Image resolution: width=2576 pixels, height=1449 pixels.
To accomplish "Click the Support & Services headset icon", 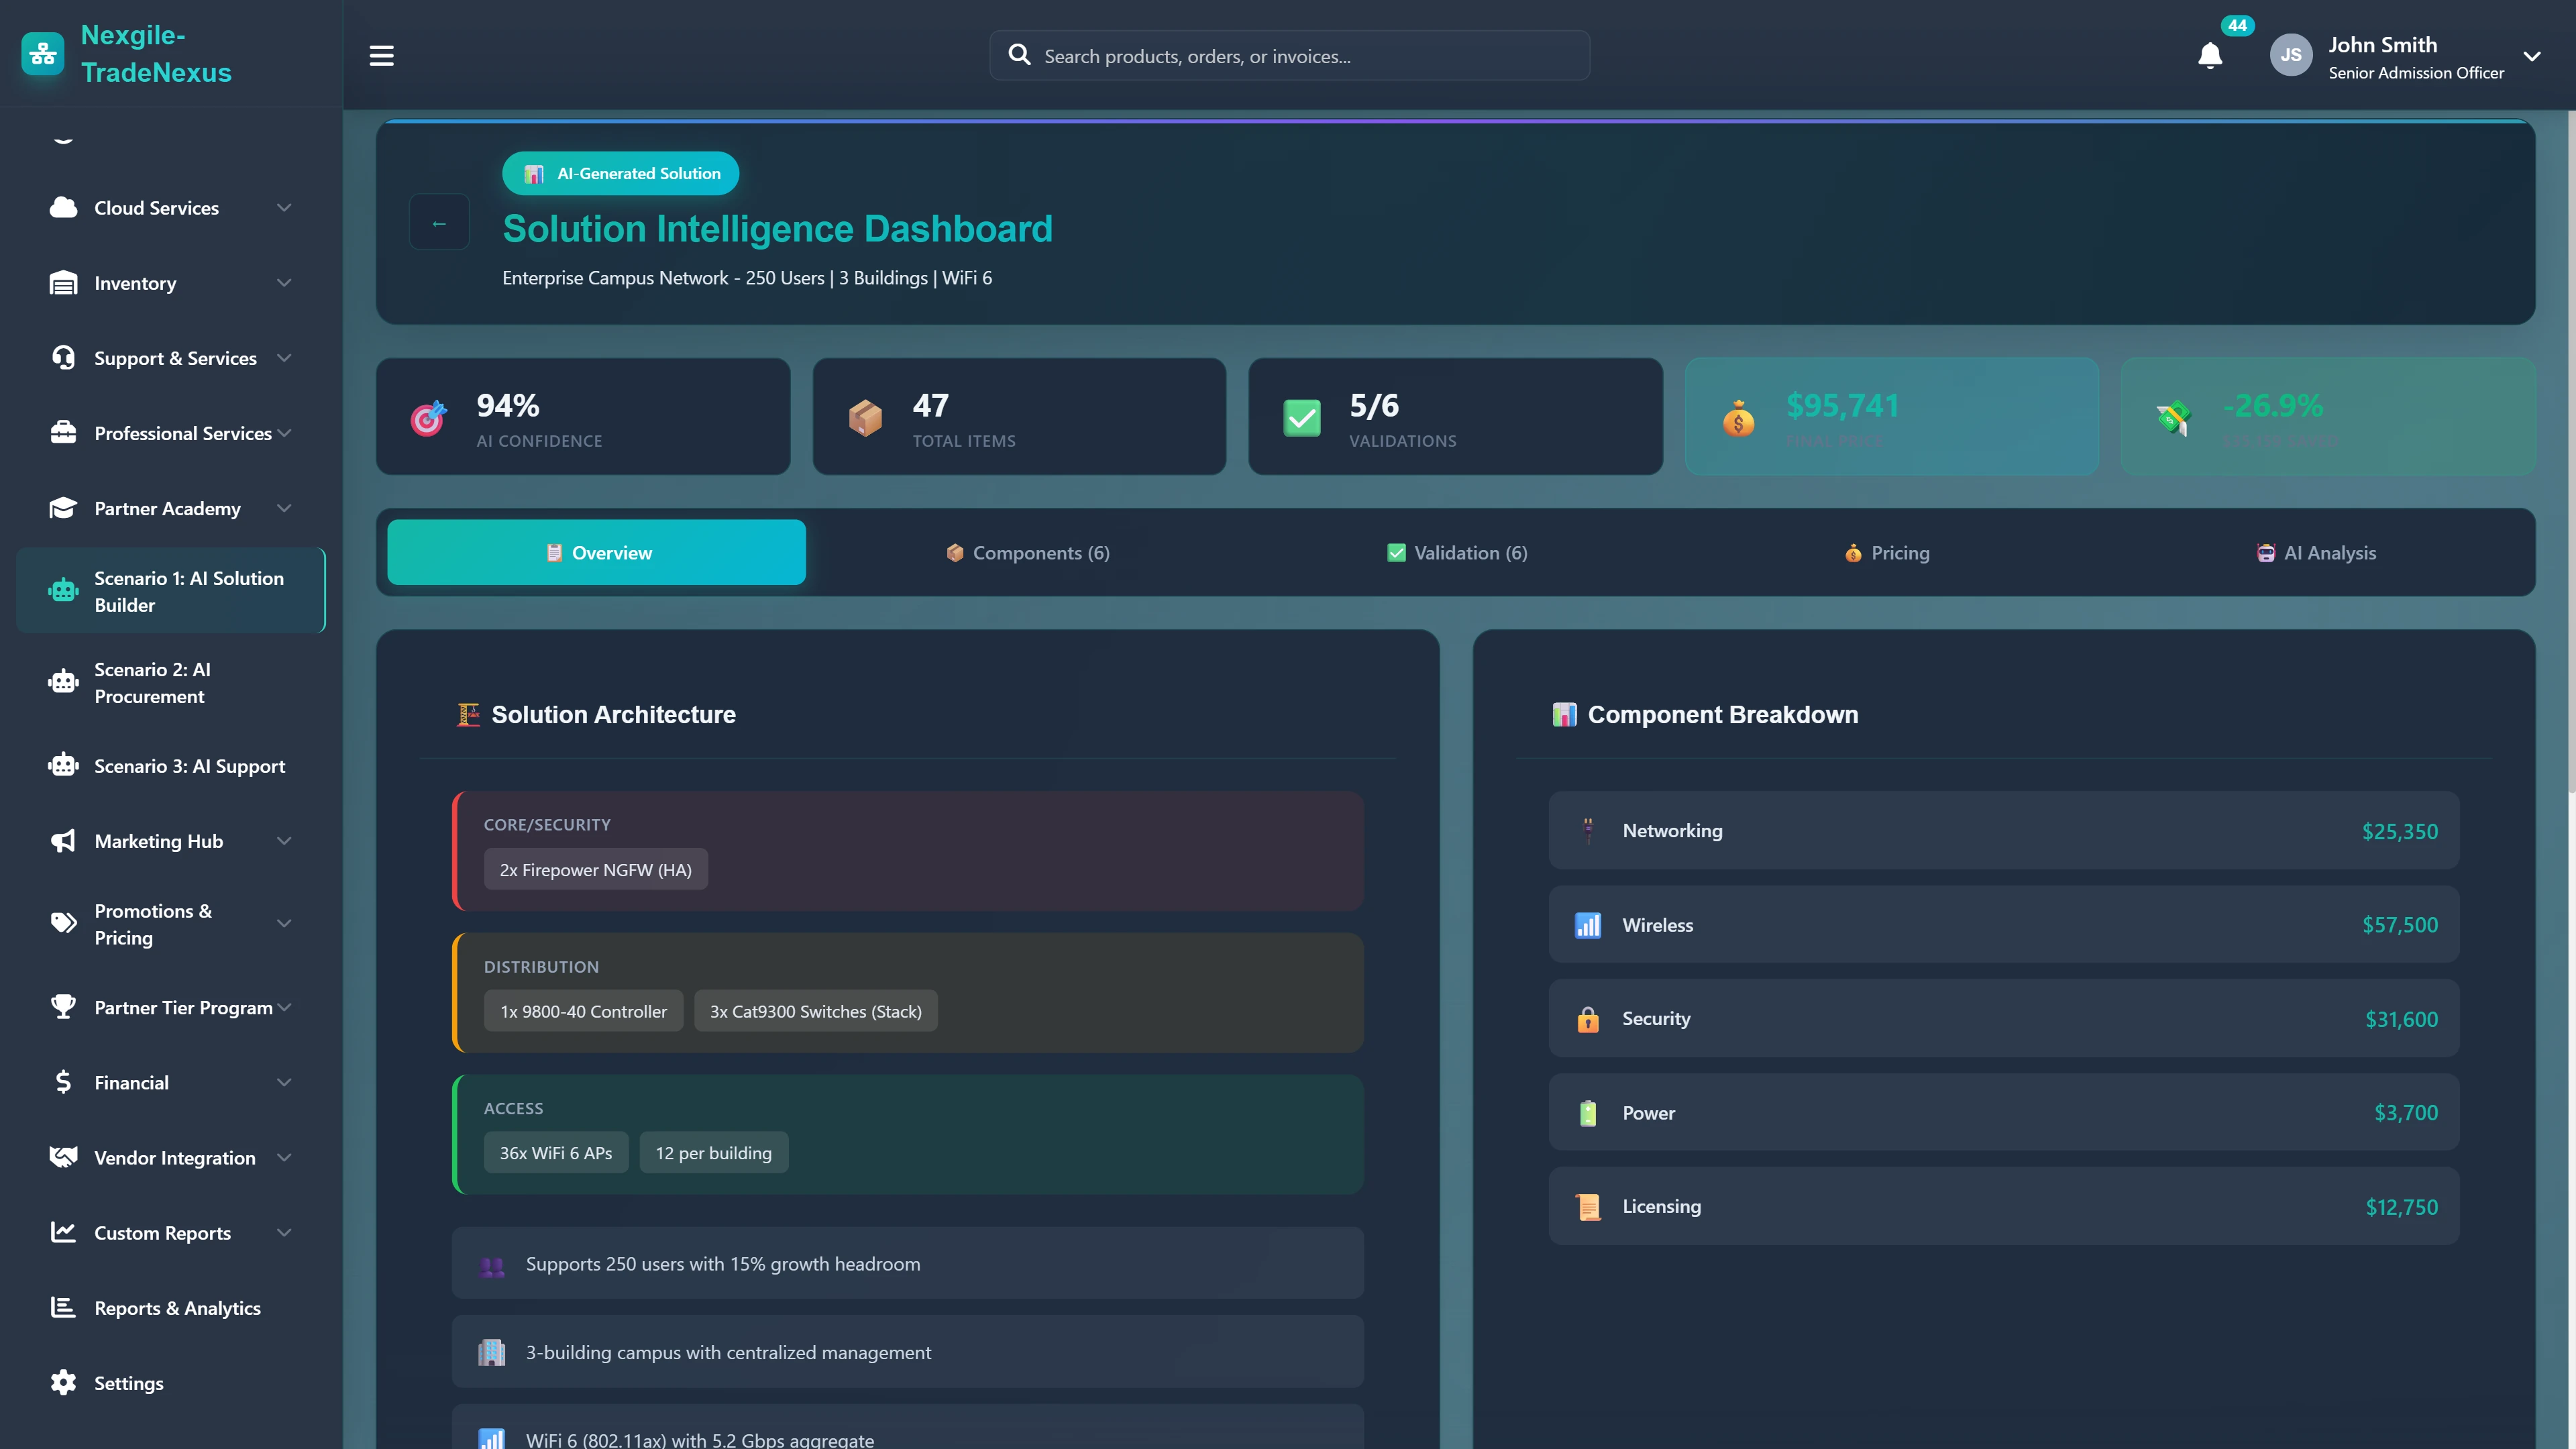I will point(62,357).
